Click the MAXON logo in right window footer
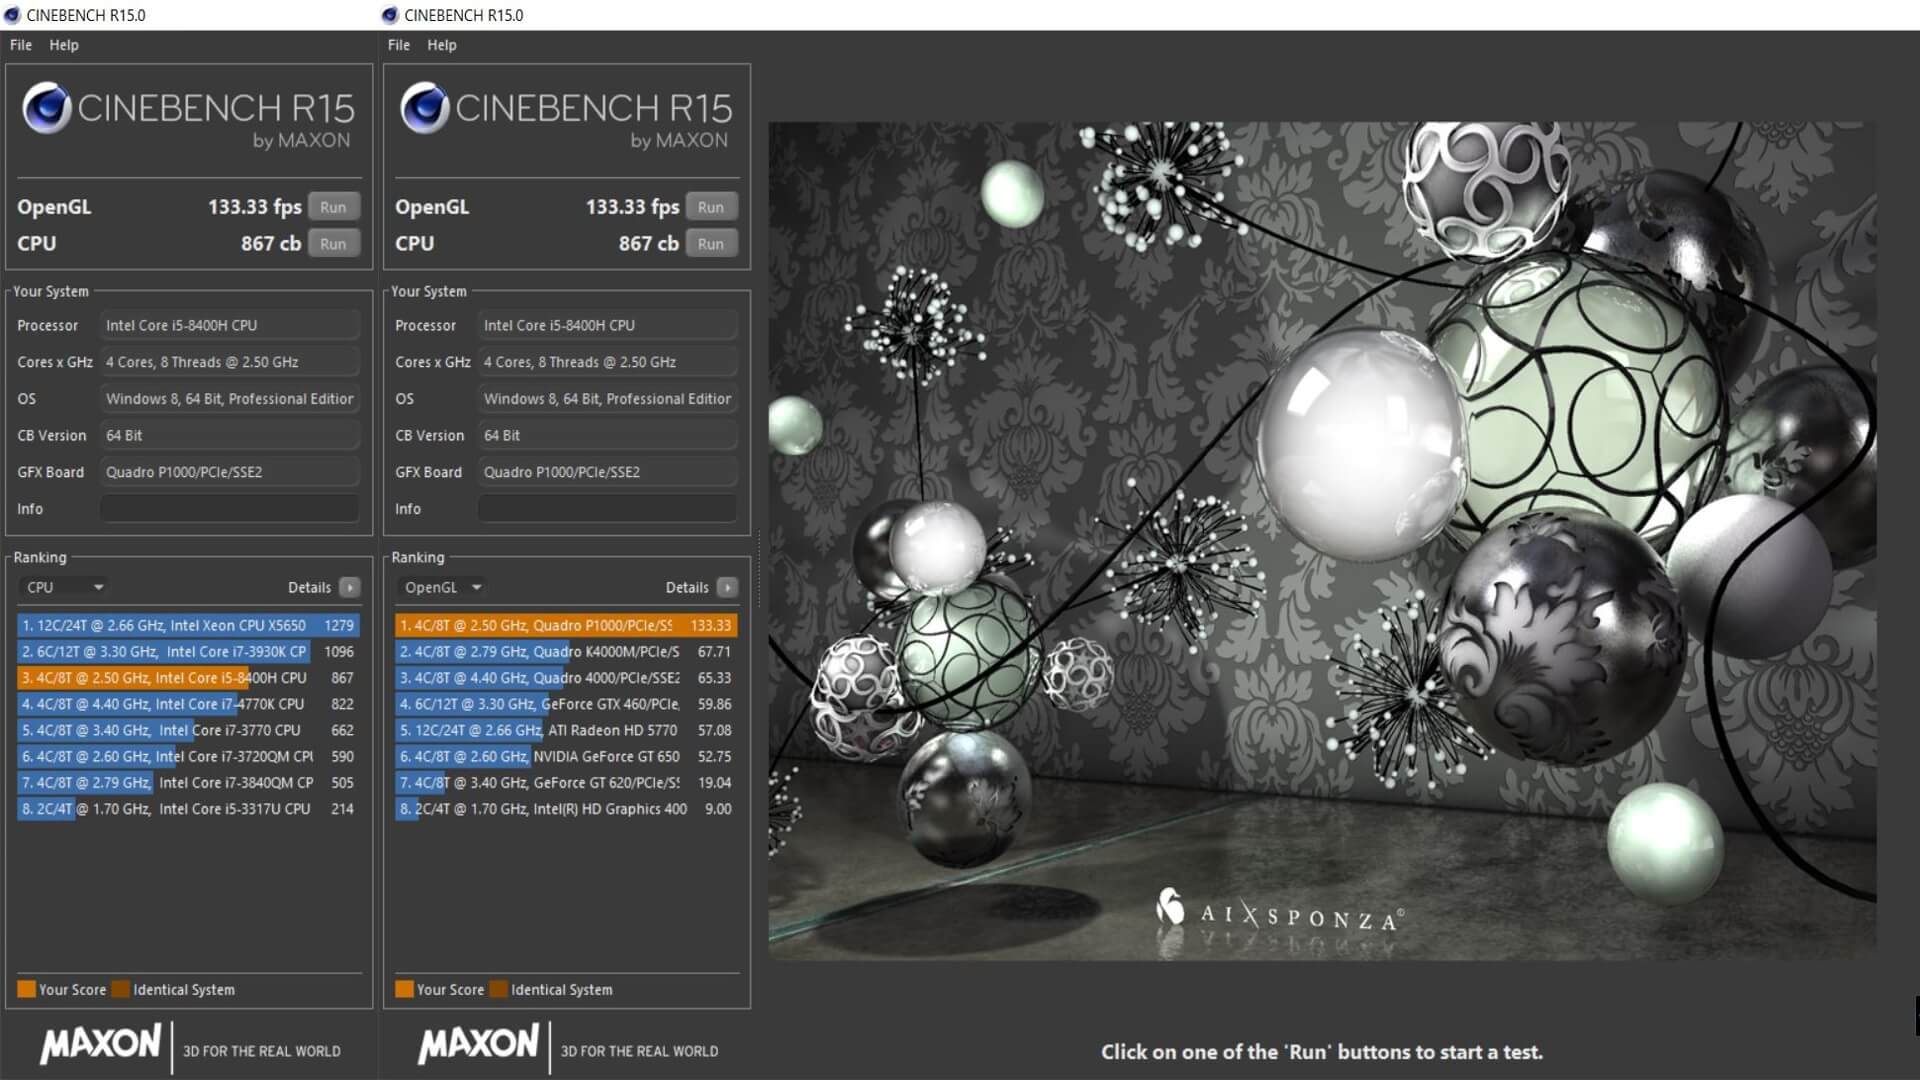Image resolution: width=1920 pixels, height=1080 pixels. click(478, 1045)
